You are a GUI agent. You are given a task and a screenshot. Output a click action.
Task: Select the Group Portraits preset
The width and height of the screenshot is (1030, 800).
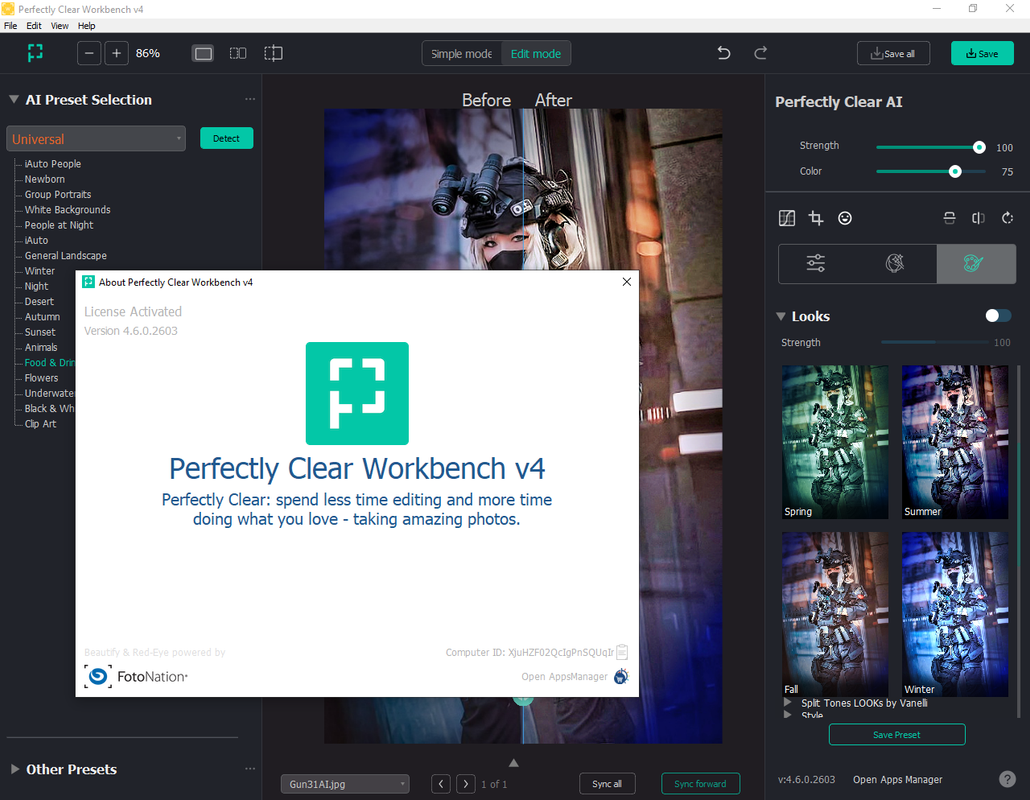[58, 194]
